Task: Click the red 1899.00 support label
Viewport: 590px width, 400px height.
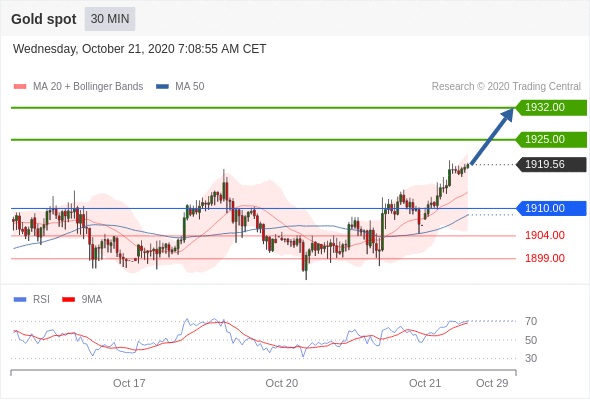Action: (x=545, y=258)
